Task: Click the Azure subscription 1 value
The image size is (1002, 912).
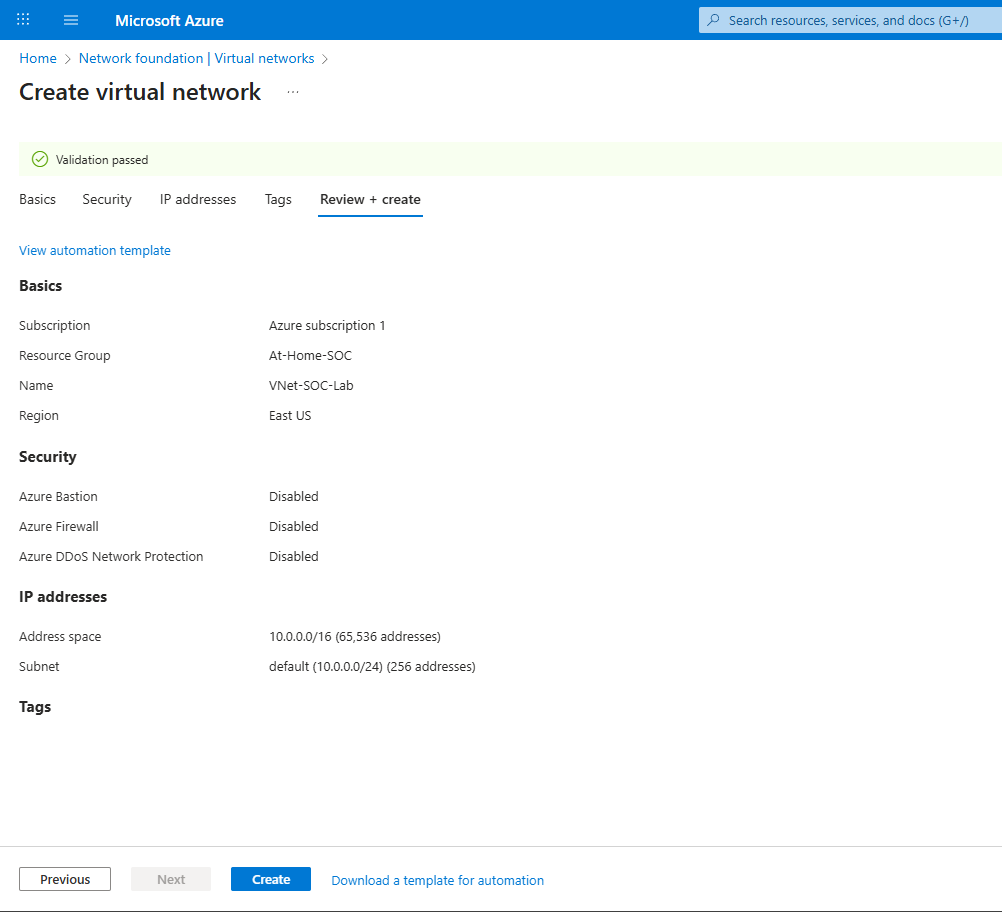Action: click(327, 325)
